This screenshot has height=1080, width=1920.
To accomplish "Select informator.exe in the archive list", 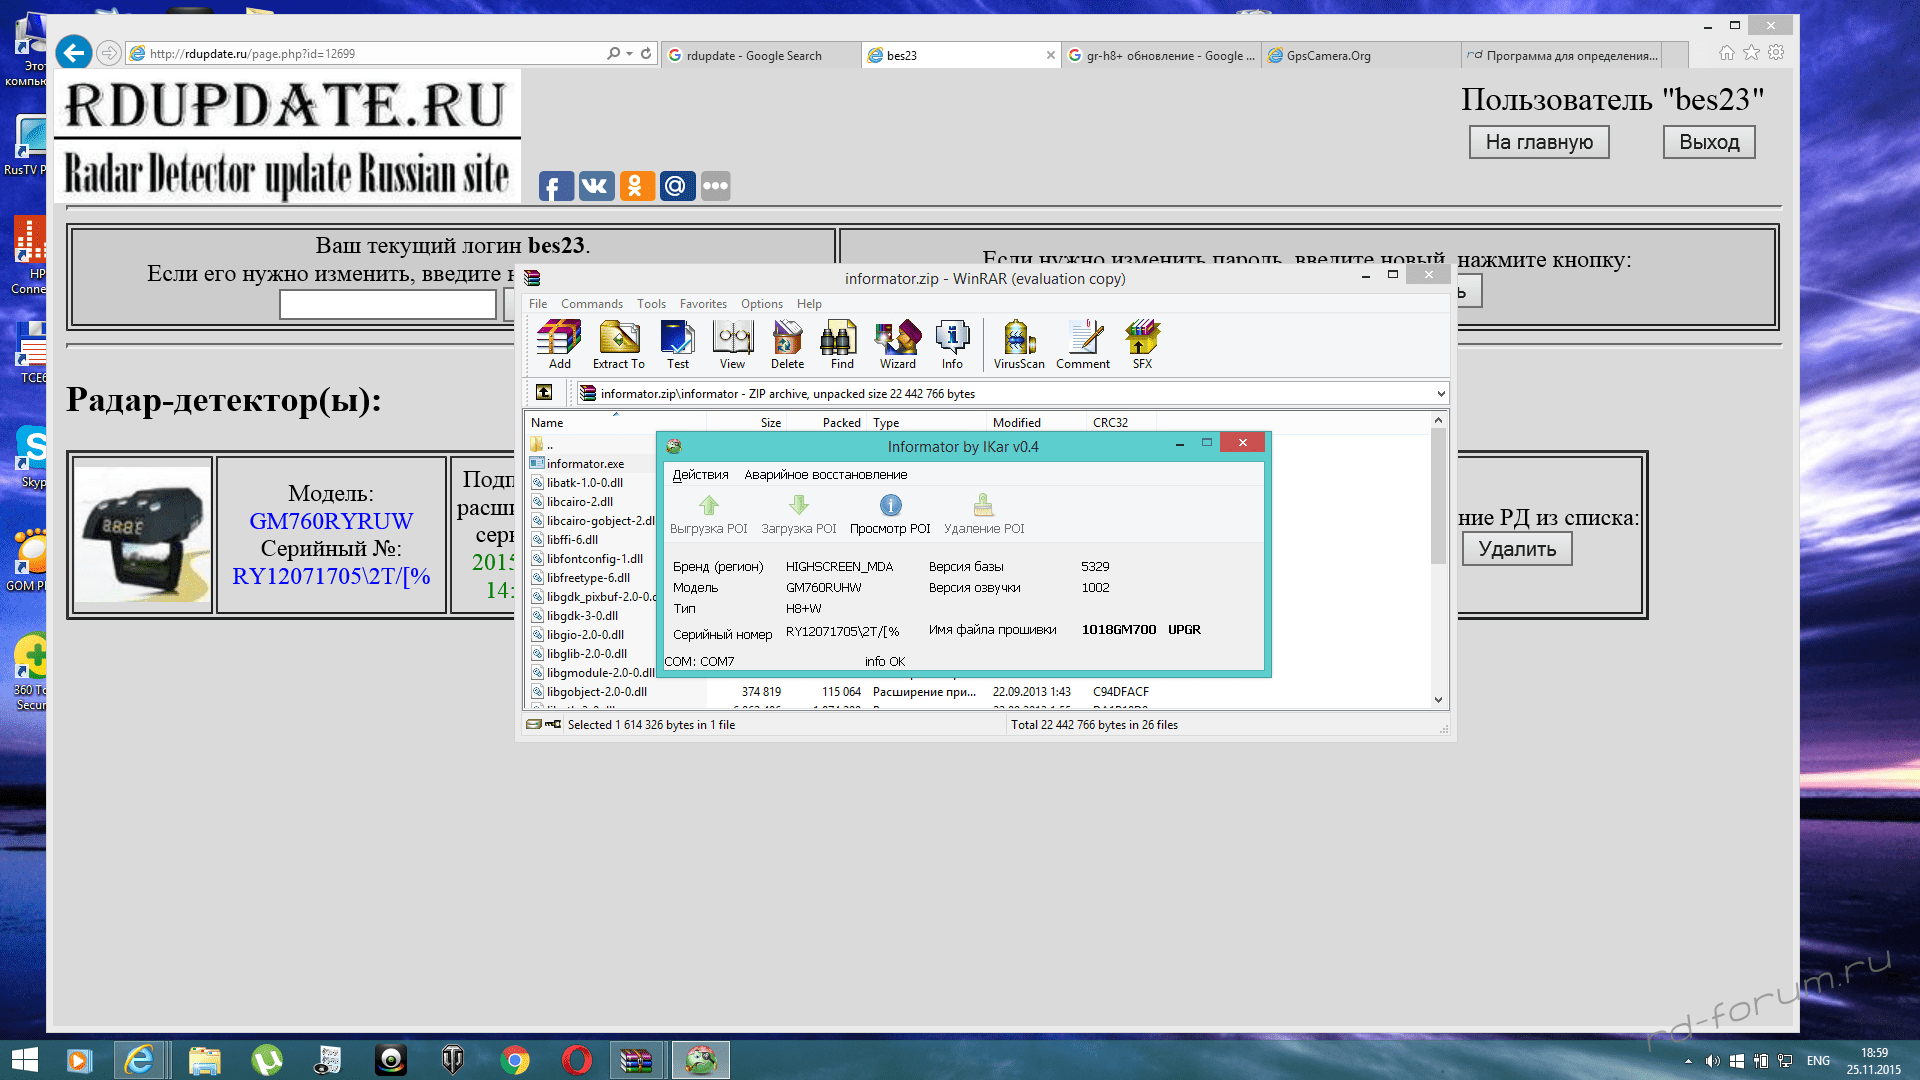I will 585,464.
